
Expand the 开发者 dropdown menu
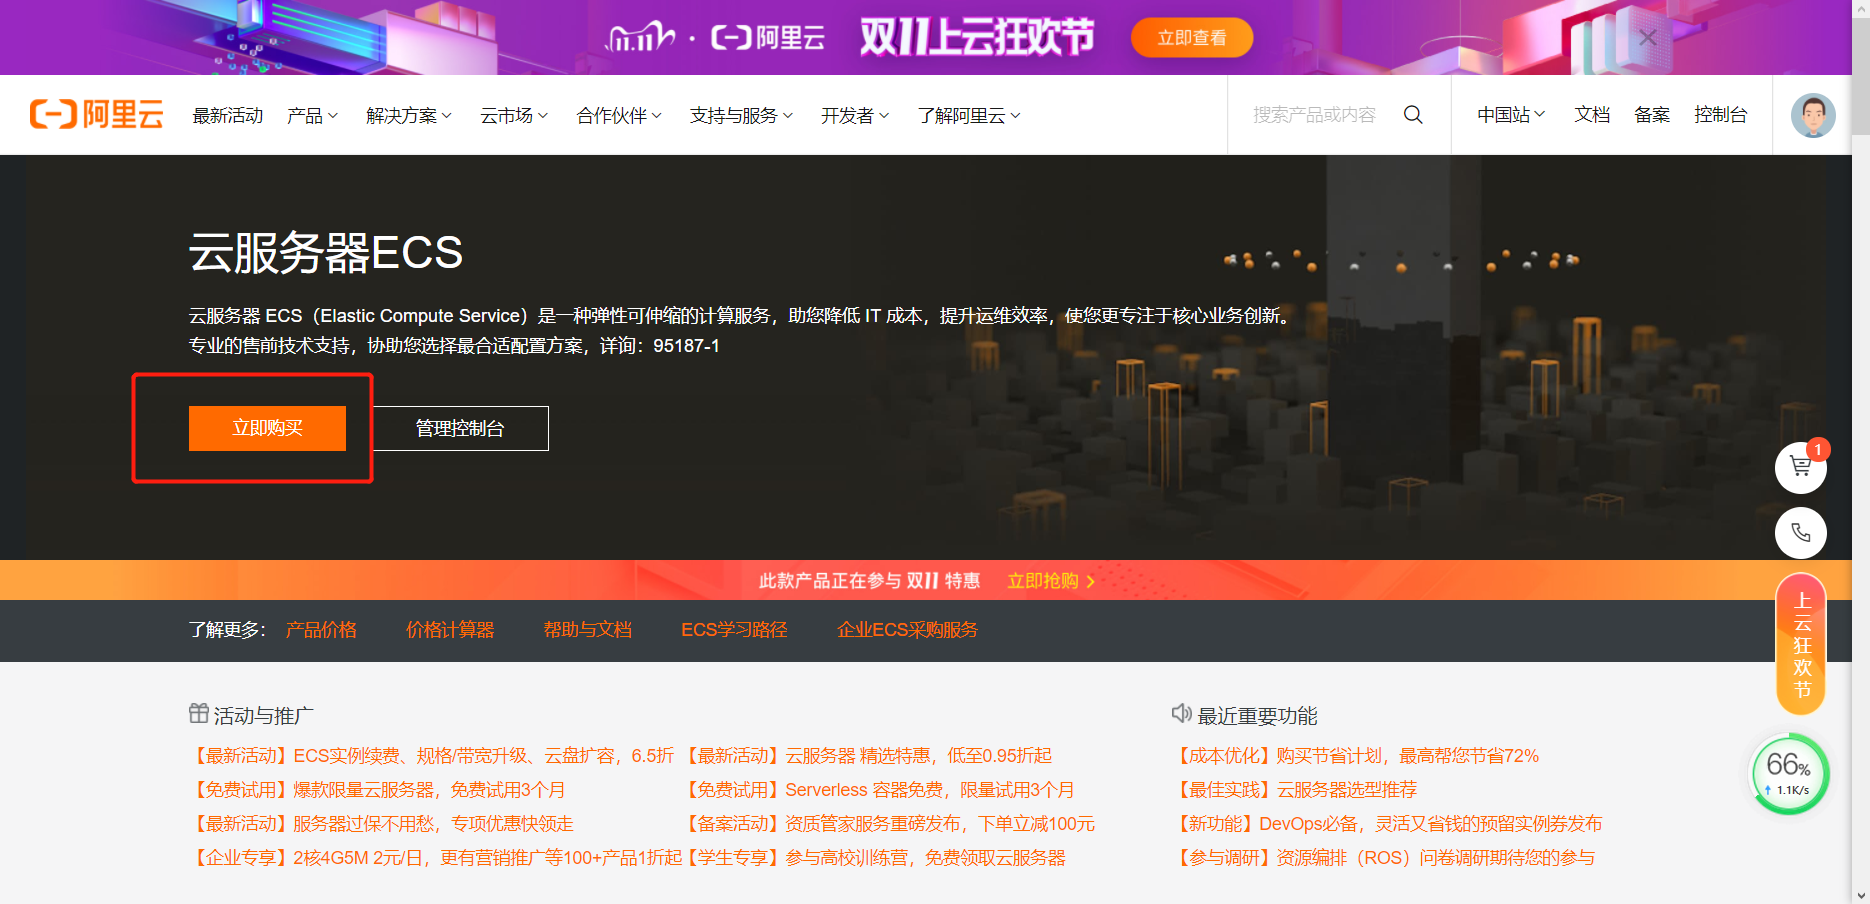[x=855, y=116]
